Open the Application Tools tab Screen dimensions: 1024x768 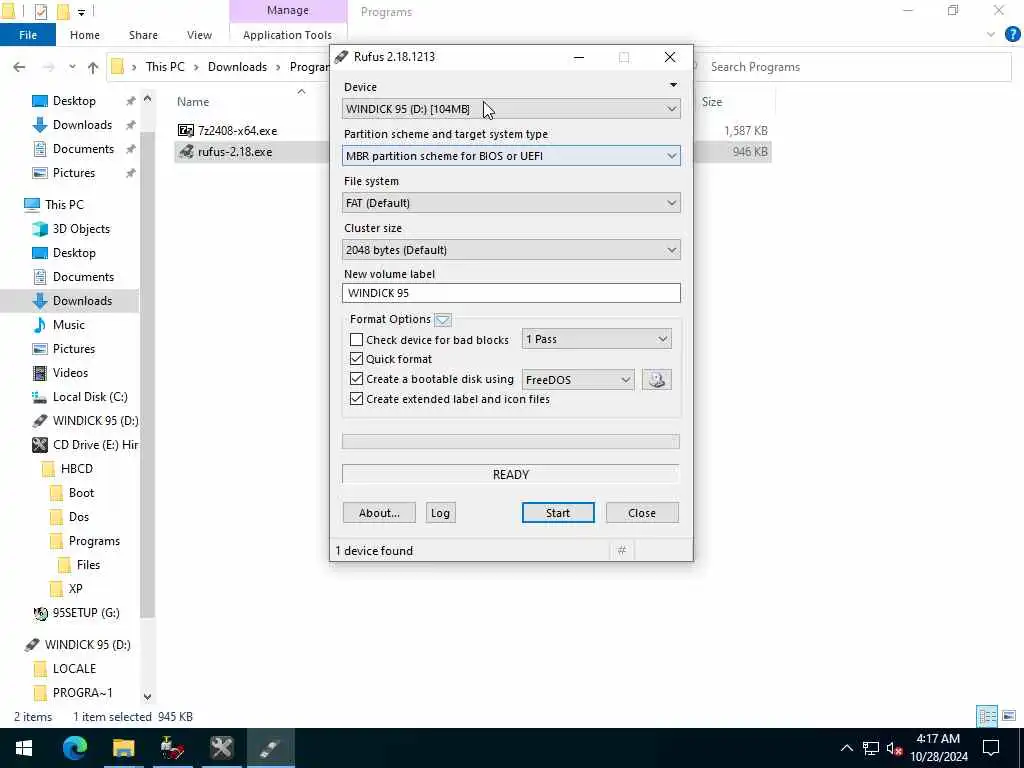point(287,35)
